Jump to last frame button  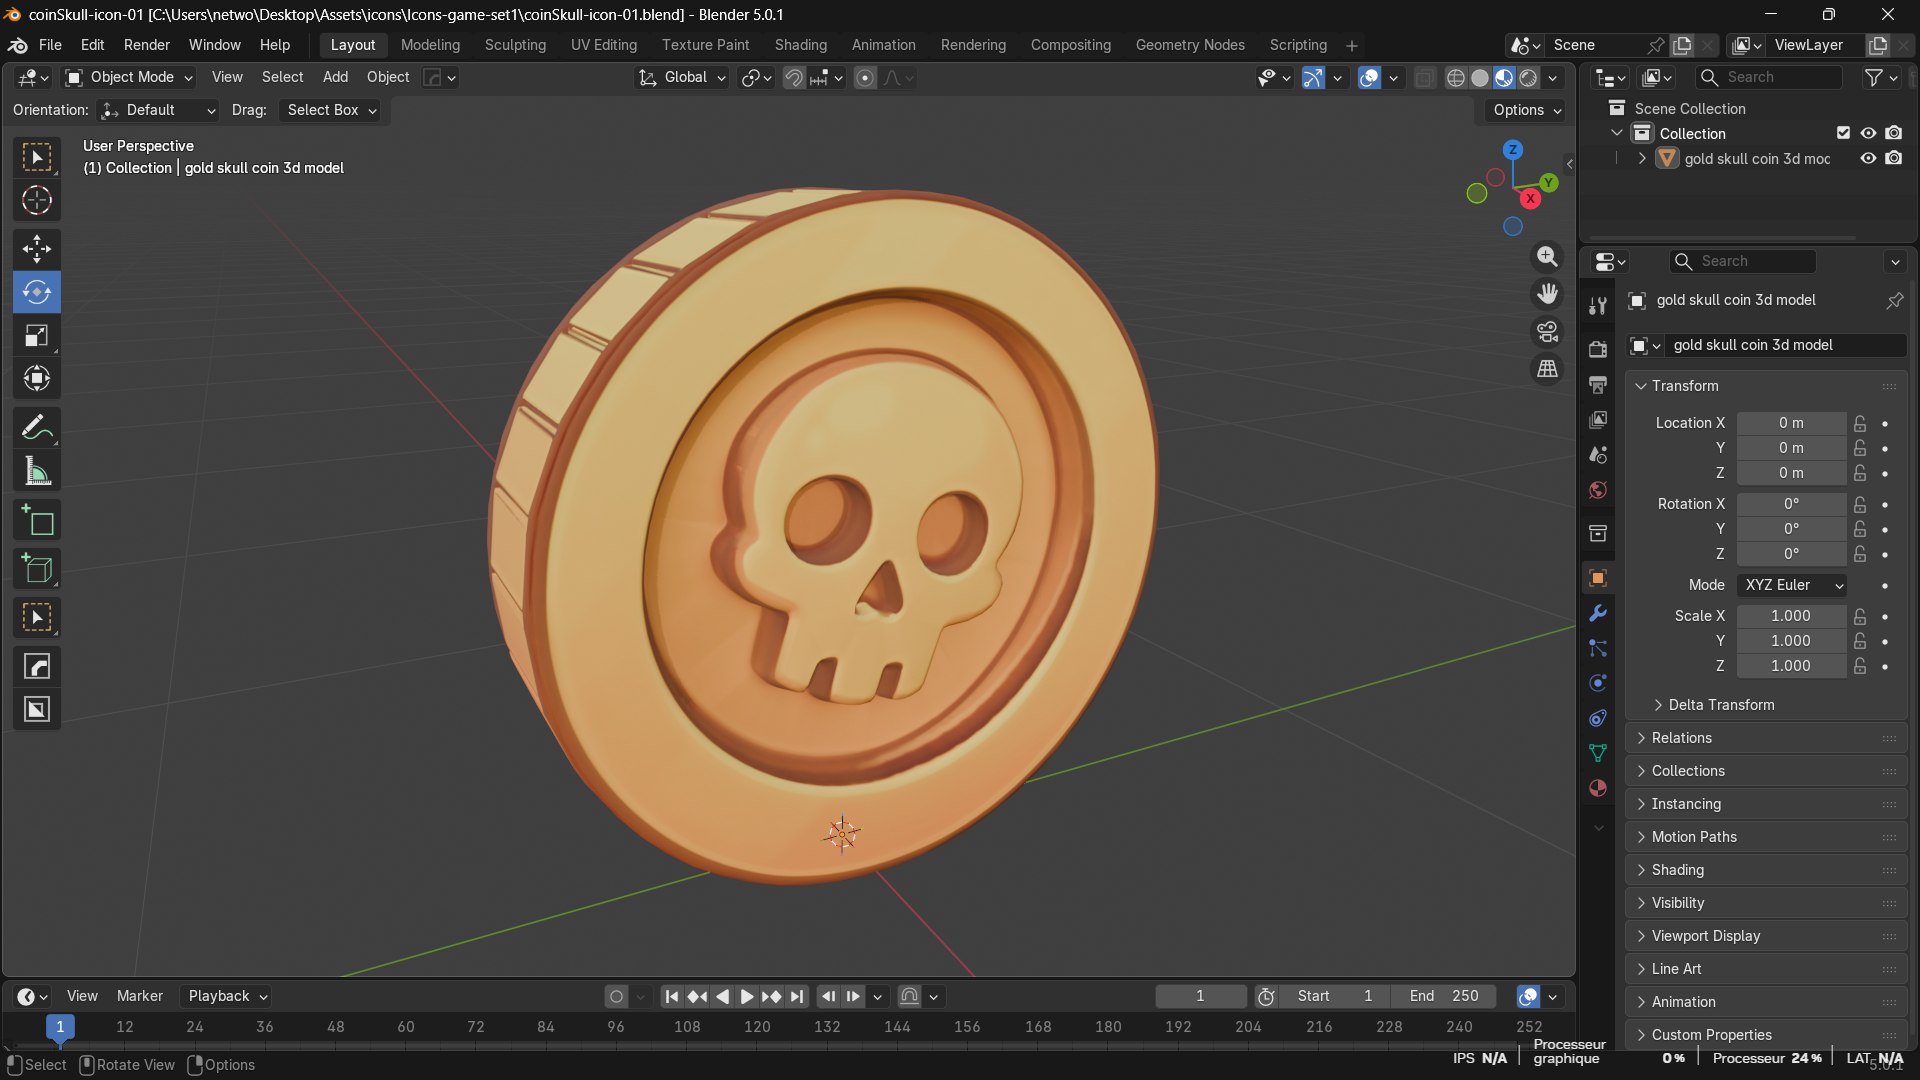(x=796, y=996)
